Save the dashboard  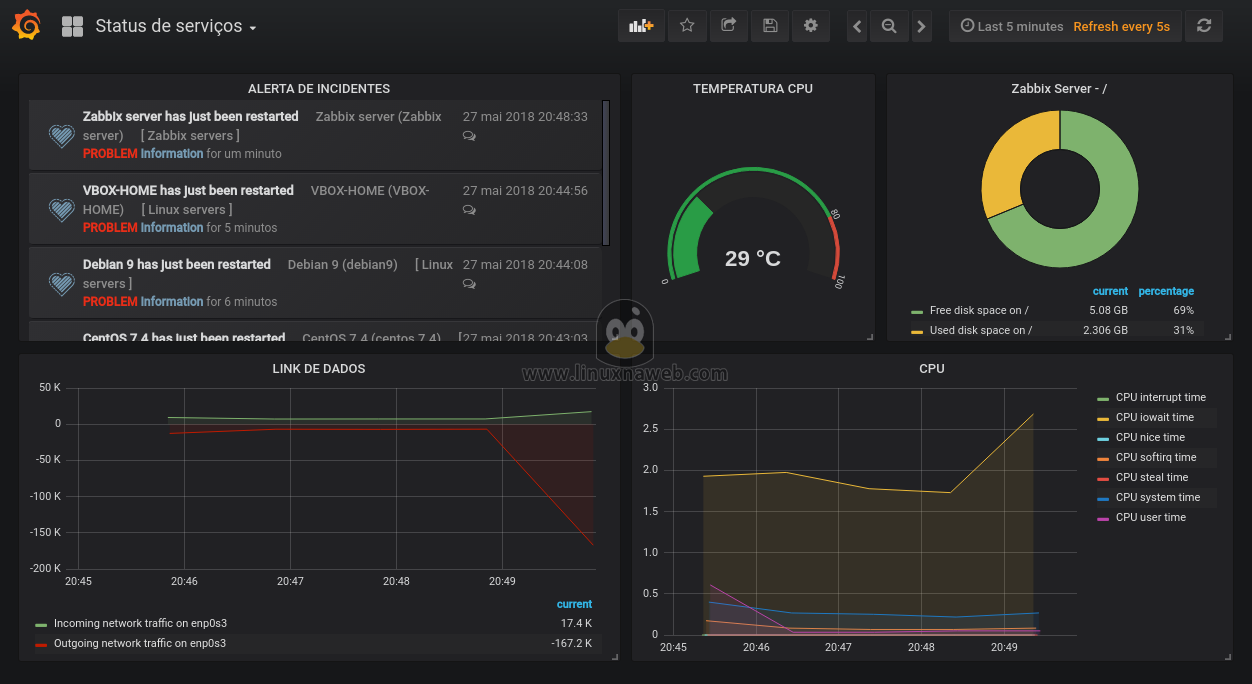[770, 26]
